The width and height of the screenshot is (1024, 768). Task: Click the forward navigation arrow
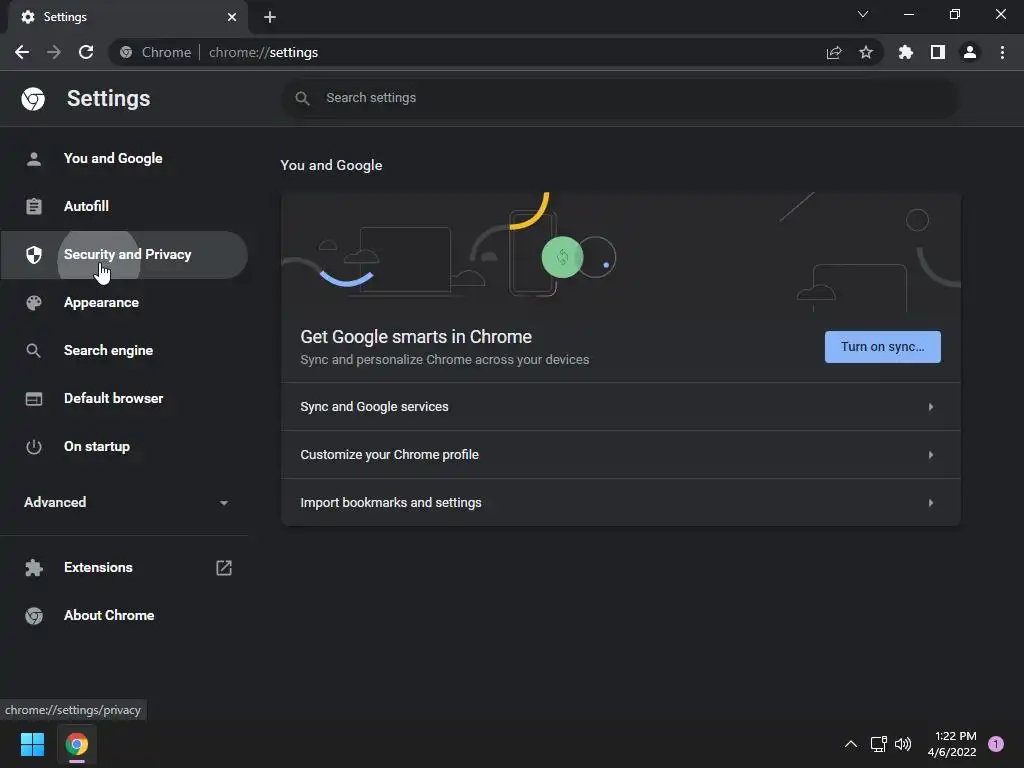(54, 52)
